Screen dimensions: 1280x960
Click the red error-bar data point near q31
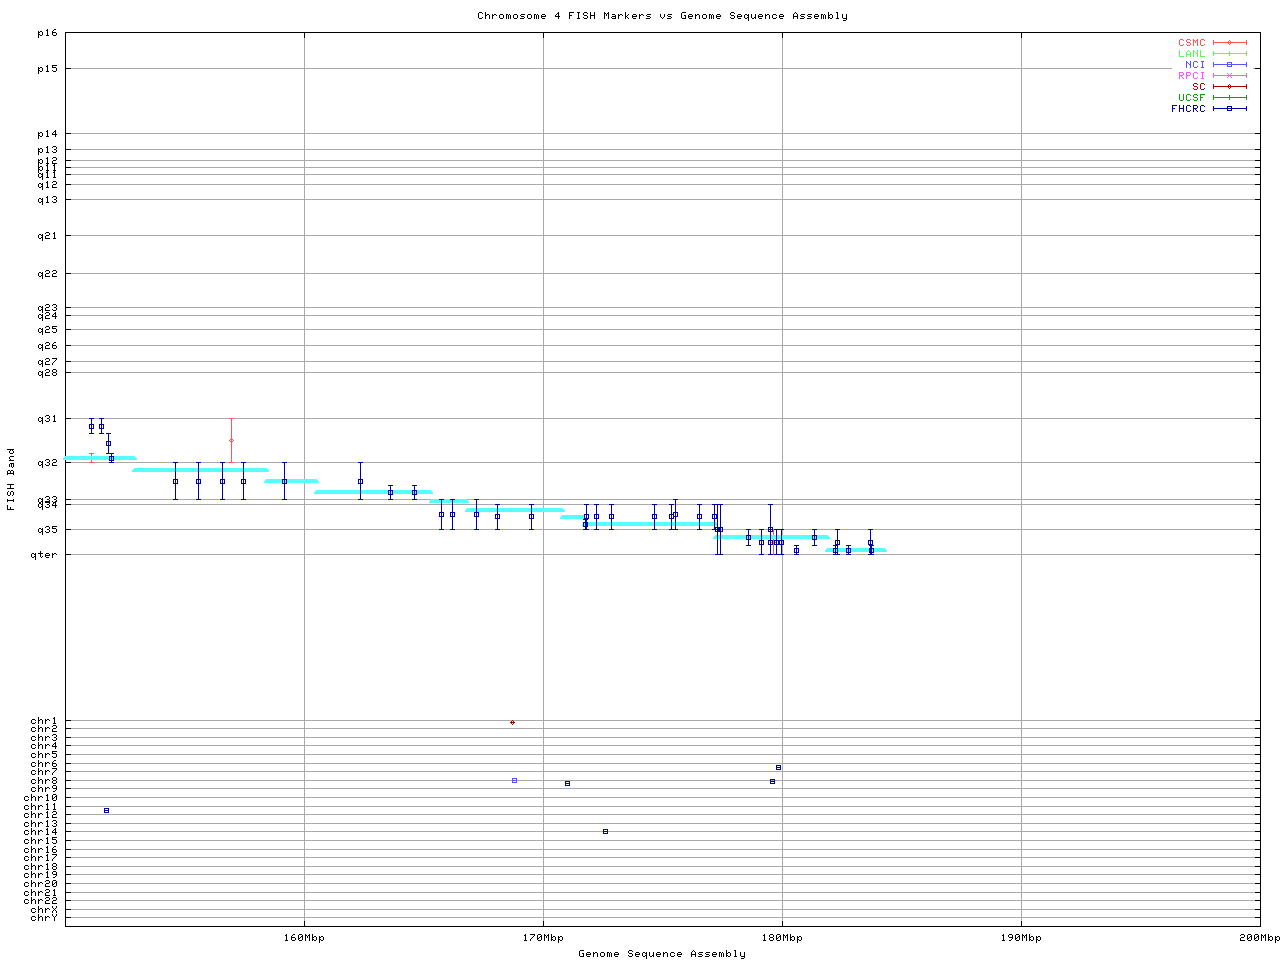(231, 440)
